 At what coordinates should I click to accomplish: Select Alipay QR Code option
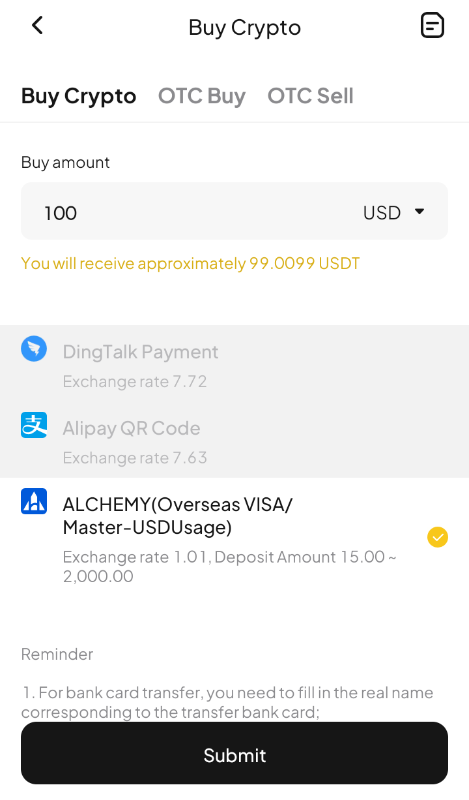tap(234, 441)
